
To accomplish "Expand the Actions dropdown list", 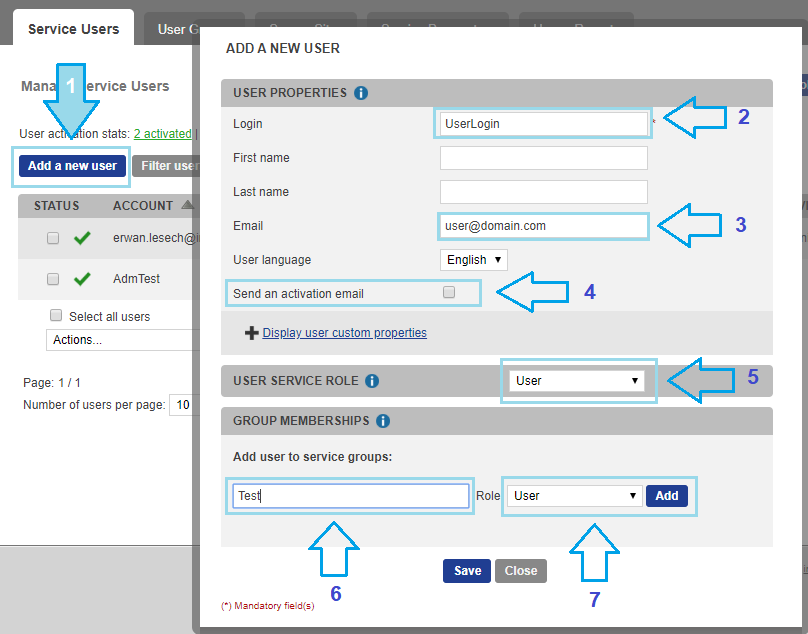I will (x=118, y=340).
